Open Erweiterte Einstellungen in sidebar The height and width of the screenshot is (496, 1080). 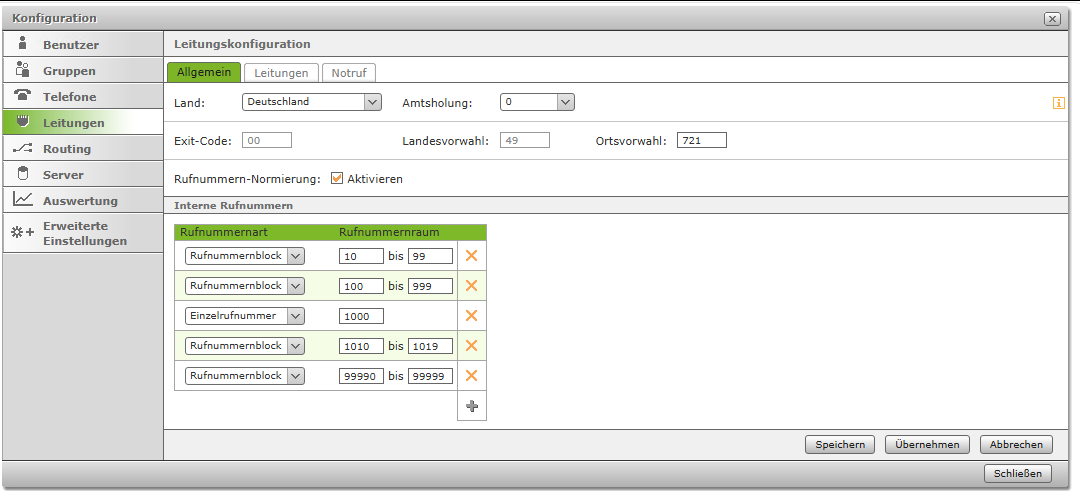coord(84,233)
